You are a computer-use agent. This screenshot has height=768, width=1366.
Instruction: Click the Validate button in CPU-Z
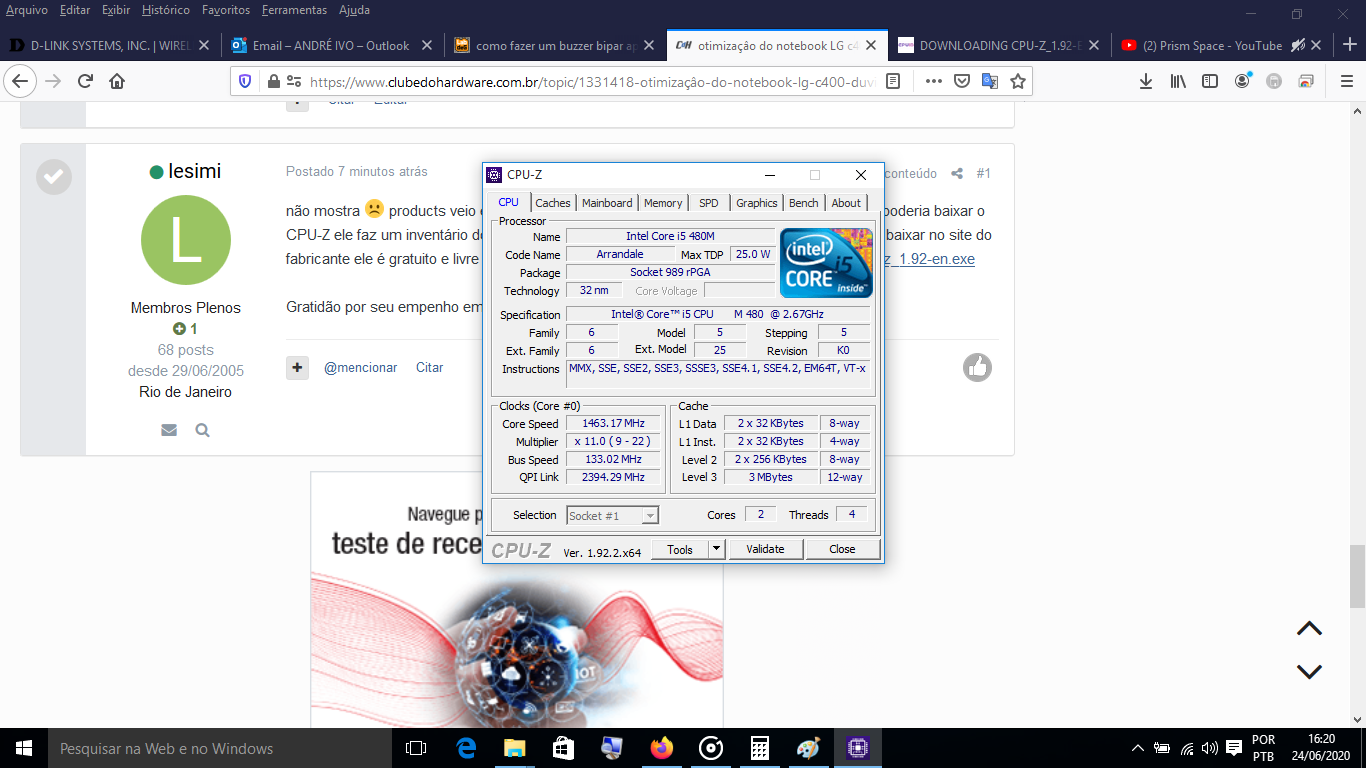point(765,549)
